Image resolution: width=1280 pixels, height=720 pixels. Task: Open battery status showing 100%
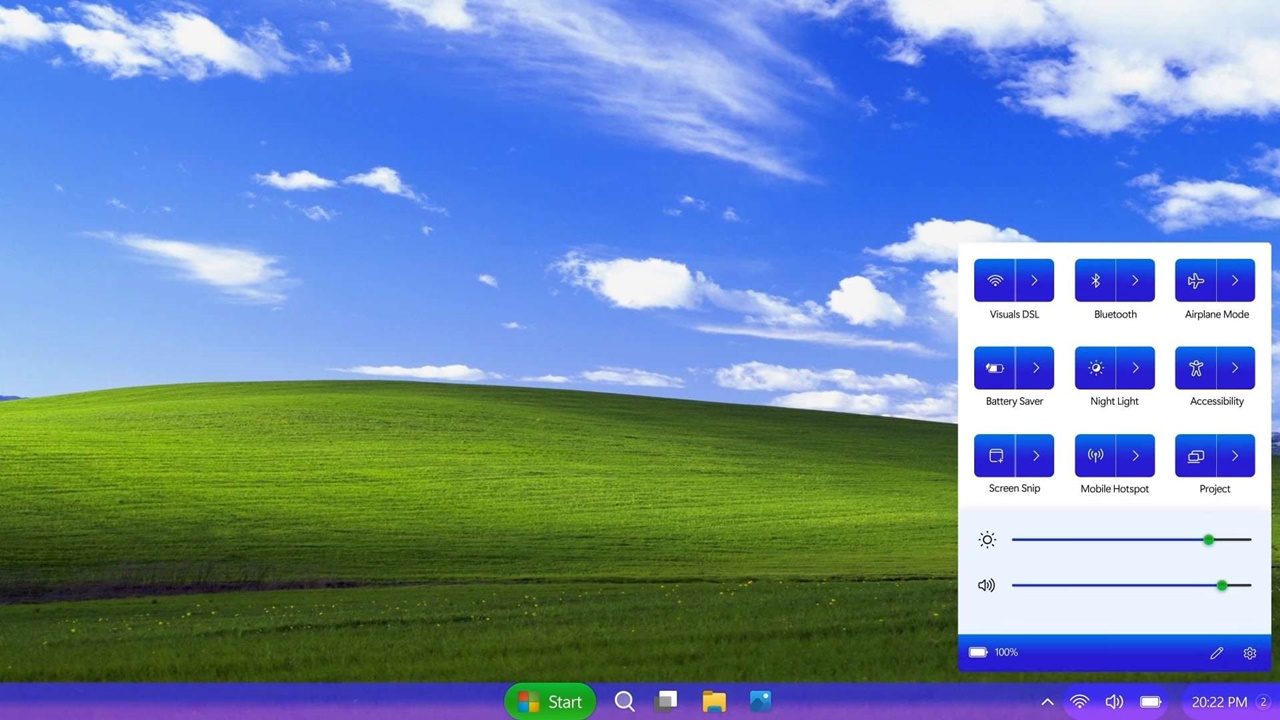[993, 652]
